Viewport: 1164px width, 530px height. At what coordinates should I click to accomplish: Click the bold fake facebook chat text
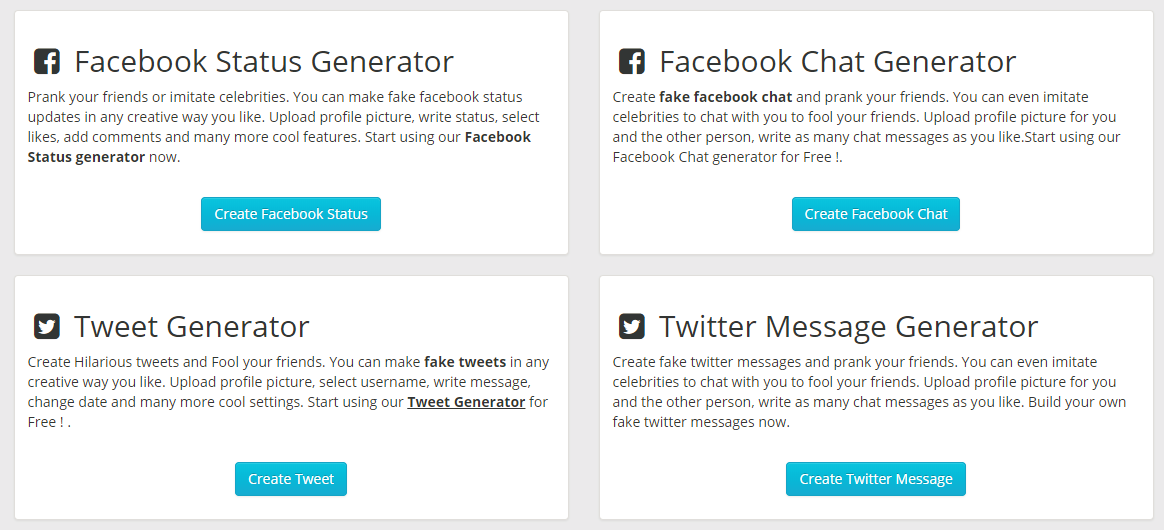[x=725, y=97]
